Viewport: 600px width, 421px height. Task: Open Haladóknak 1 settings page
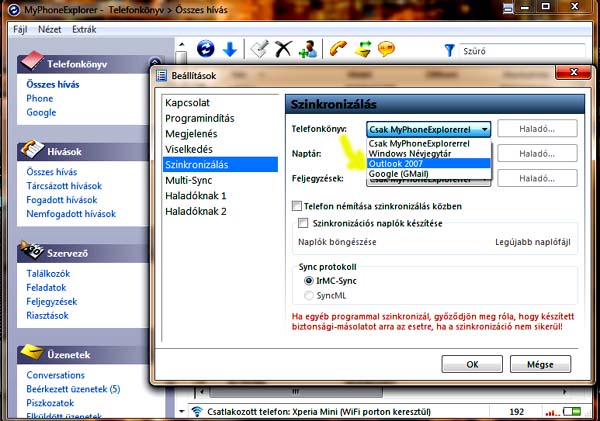220,196
